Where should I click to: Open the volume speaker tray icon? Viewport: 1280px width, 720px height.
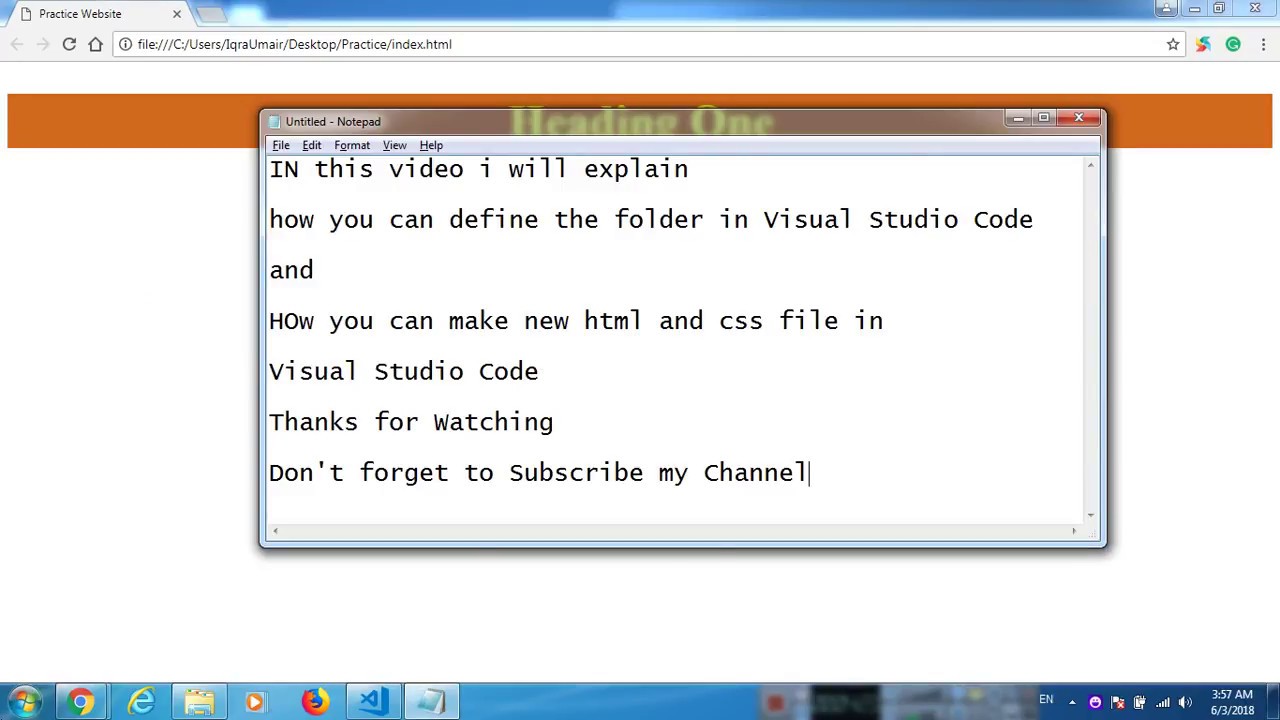(x=1186, y=703)
